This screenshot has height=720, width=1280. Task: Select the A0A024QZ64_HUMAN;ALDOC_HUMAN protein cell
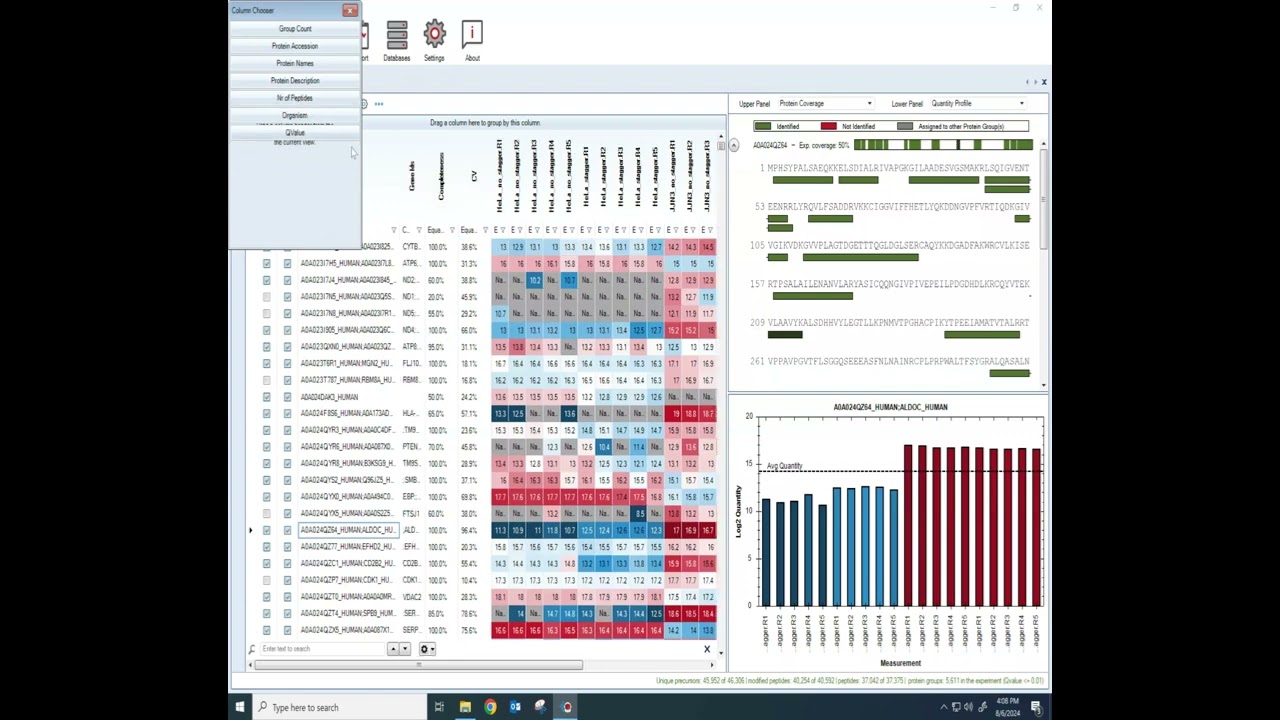point(347,530)
